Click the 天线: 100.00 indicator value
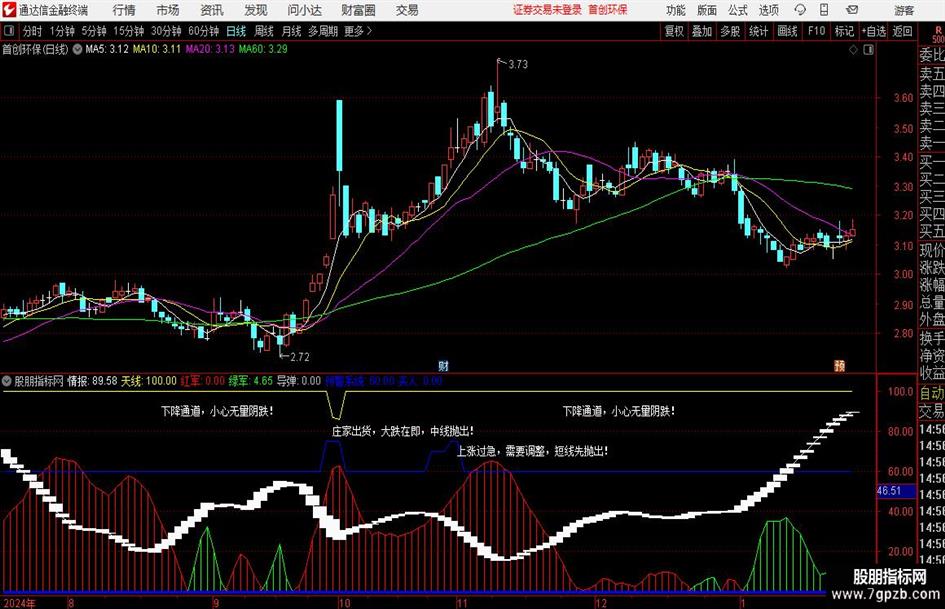This screenshot has width=945, height=609. pos(149,381)
